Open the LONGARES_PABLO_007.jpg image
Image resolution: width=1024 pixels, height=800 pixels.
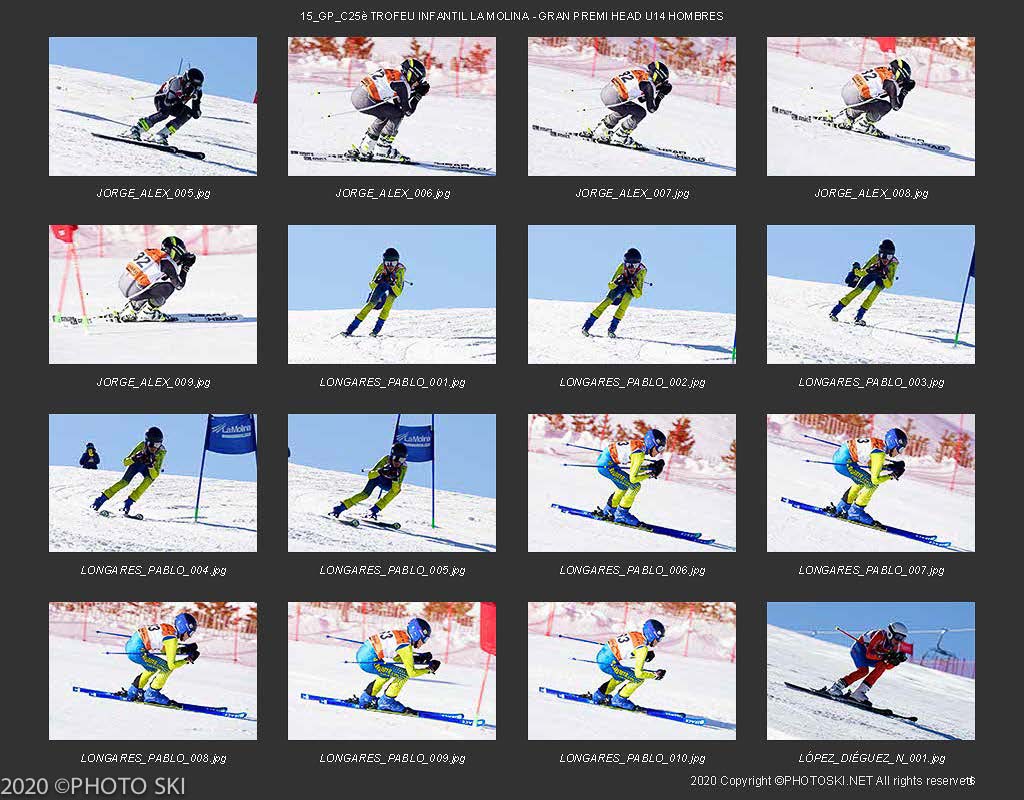click(x=871, y=483)
